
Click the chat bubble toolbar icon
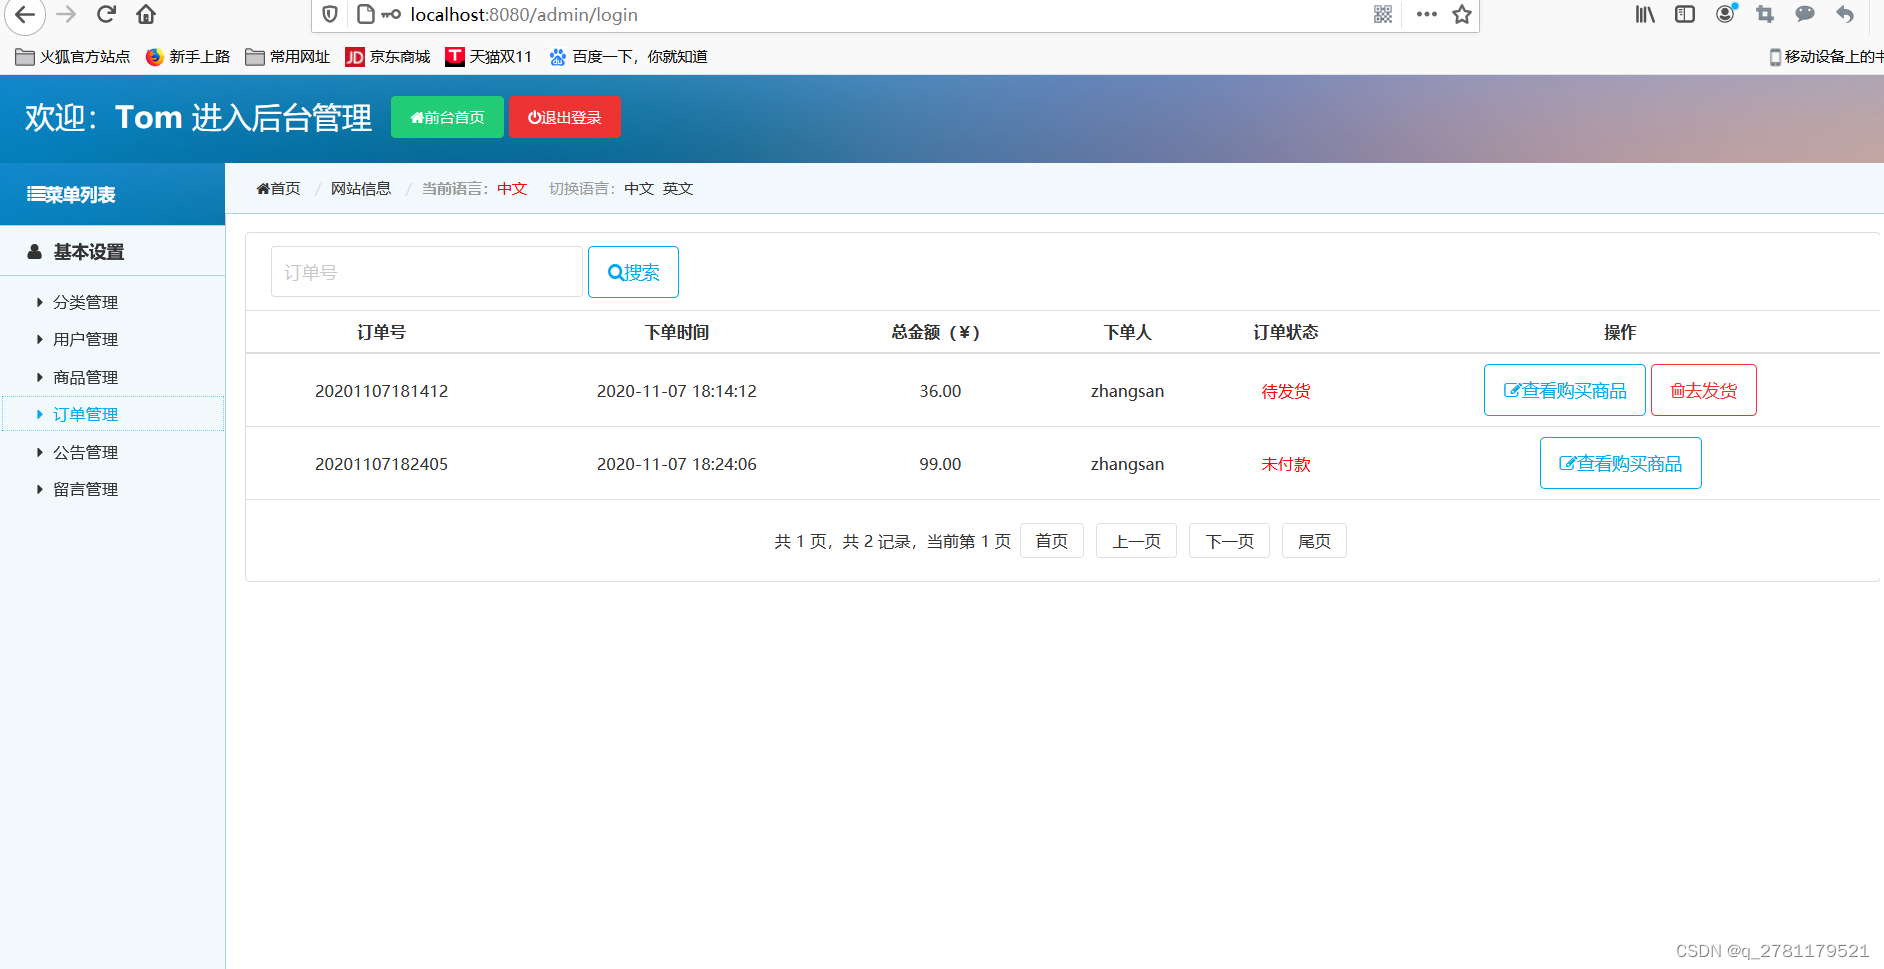pos(1805,14)
